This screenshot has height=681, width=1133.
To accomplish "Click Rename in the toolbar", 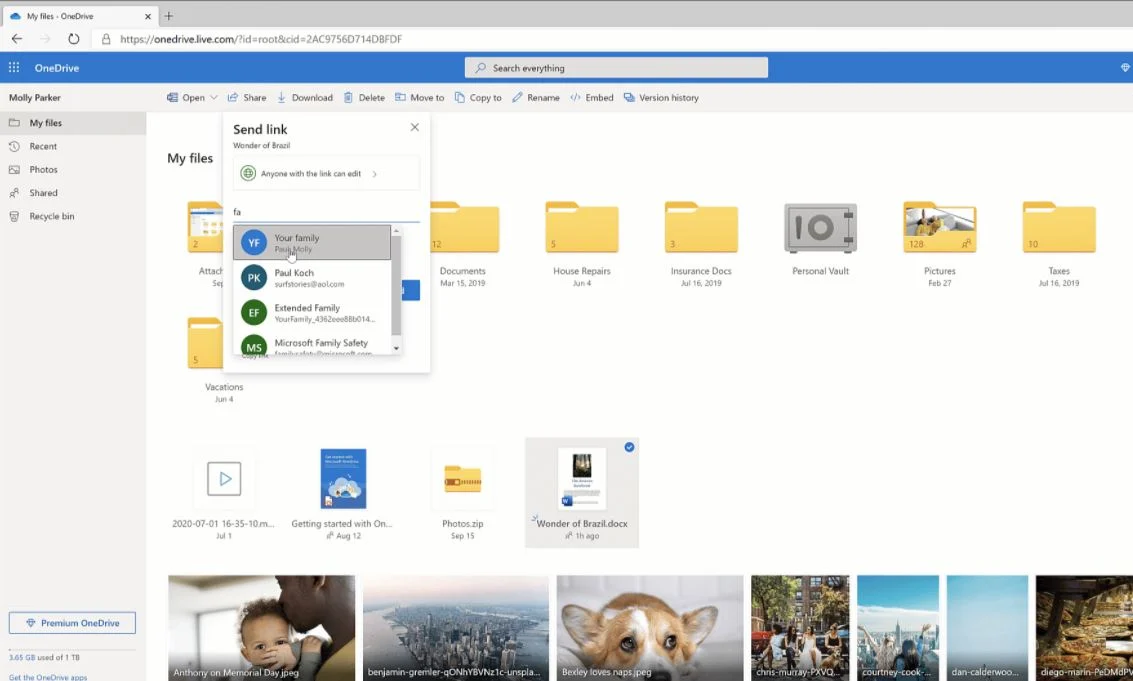I will coord(536,98).
